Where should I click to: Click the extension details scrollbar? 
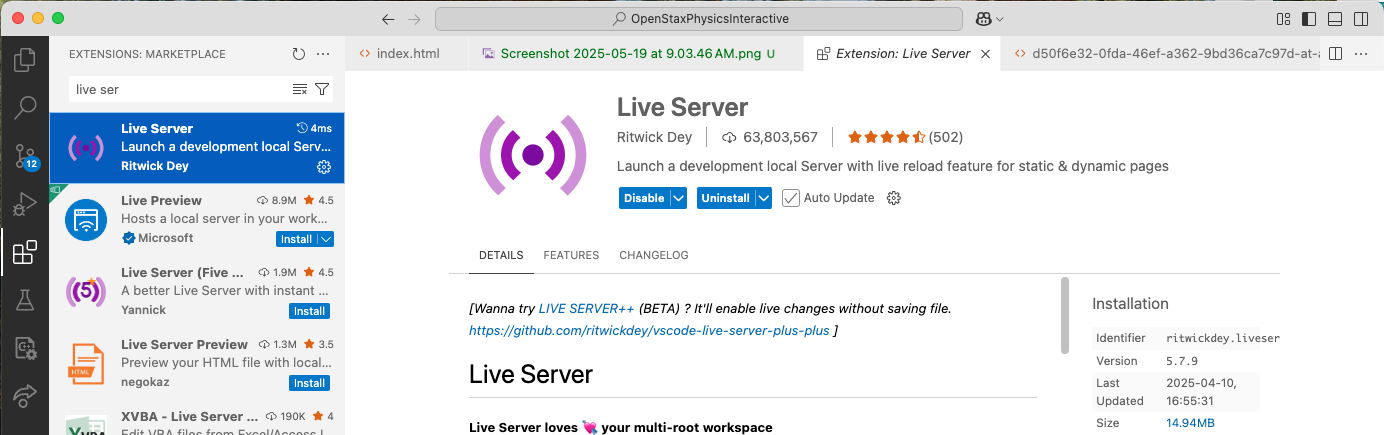coord(1065,315)
